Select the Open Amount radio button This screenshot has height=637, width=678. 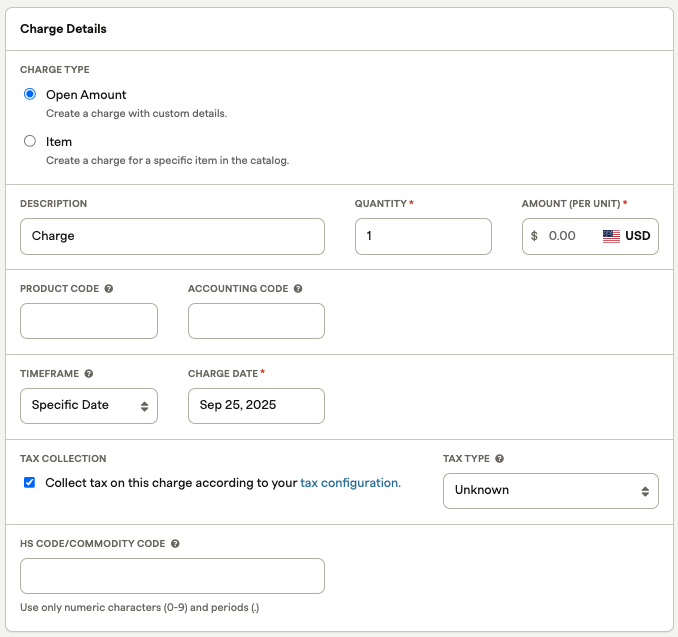click(x=30, y=95)
